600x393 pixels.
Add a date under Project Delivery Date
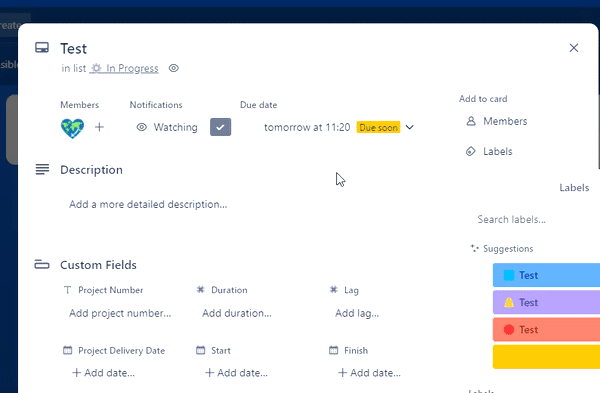coord(104,373)
